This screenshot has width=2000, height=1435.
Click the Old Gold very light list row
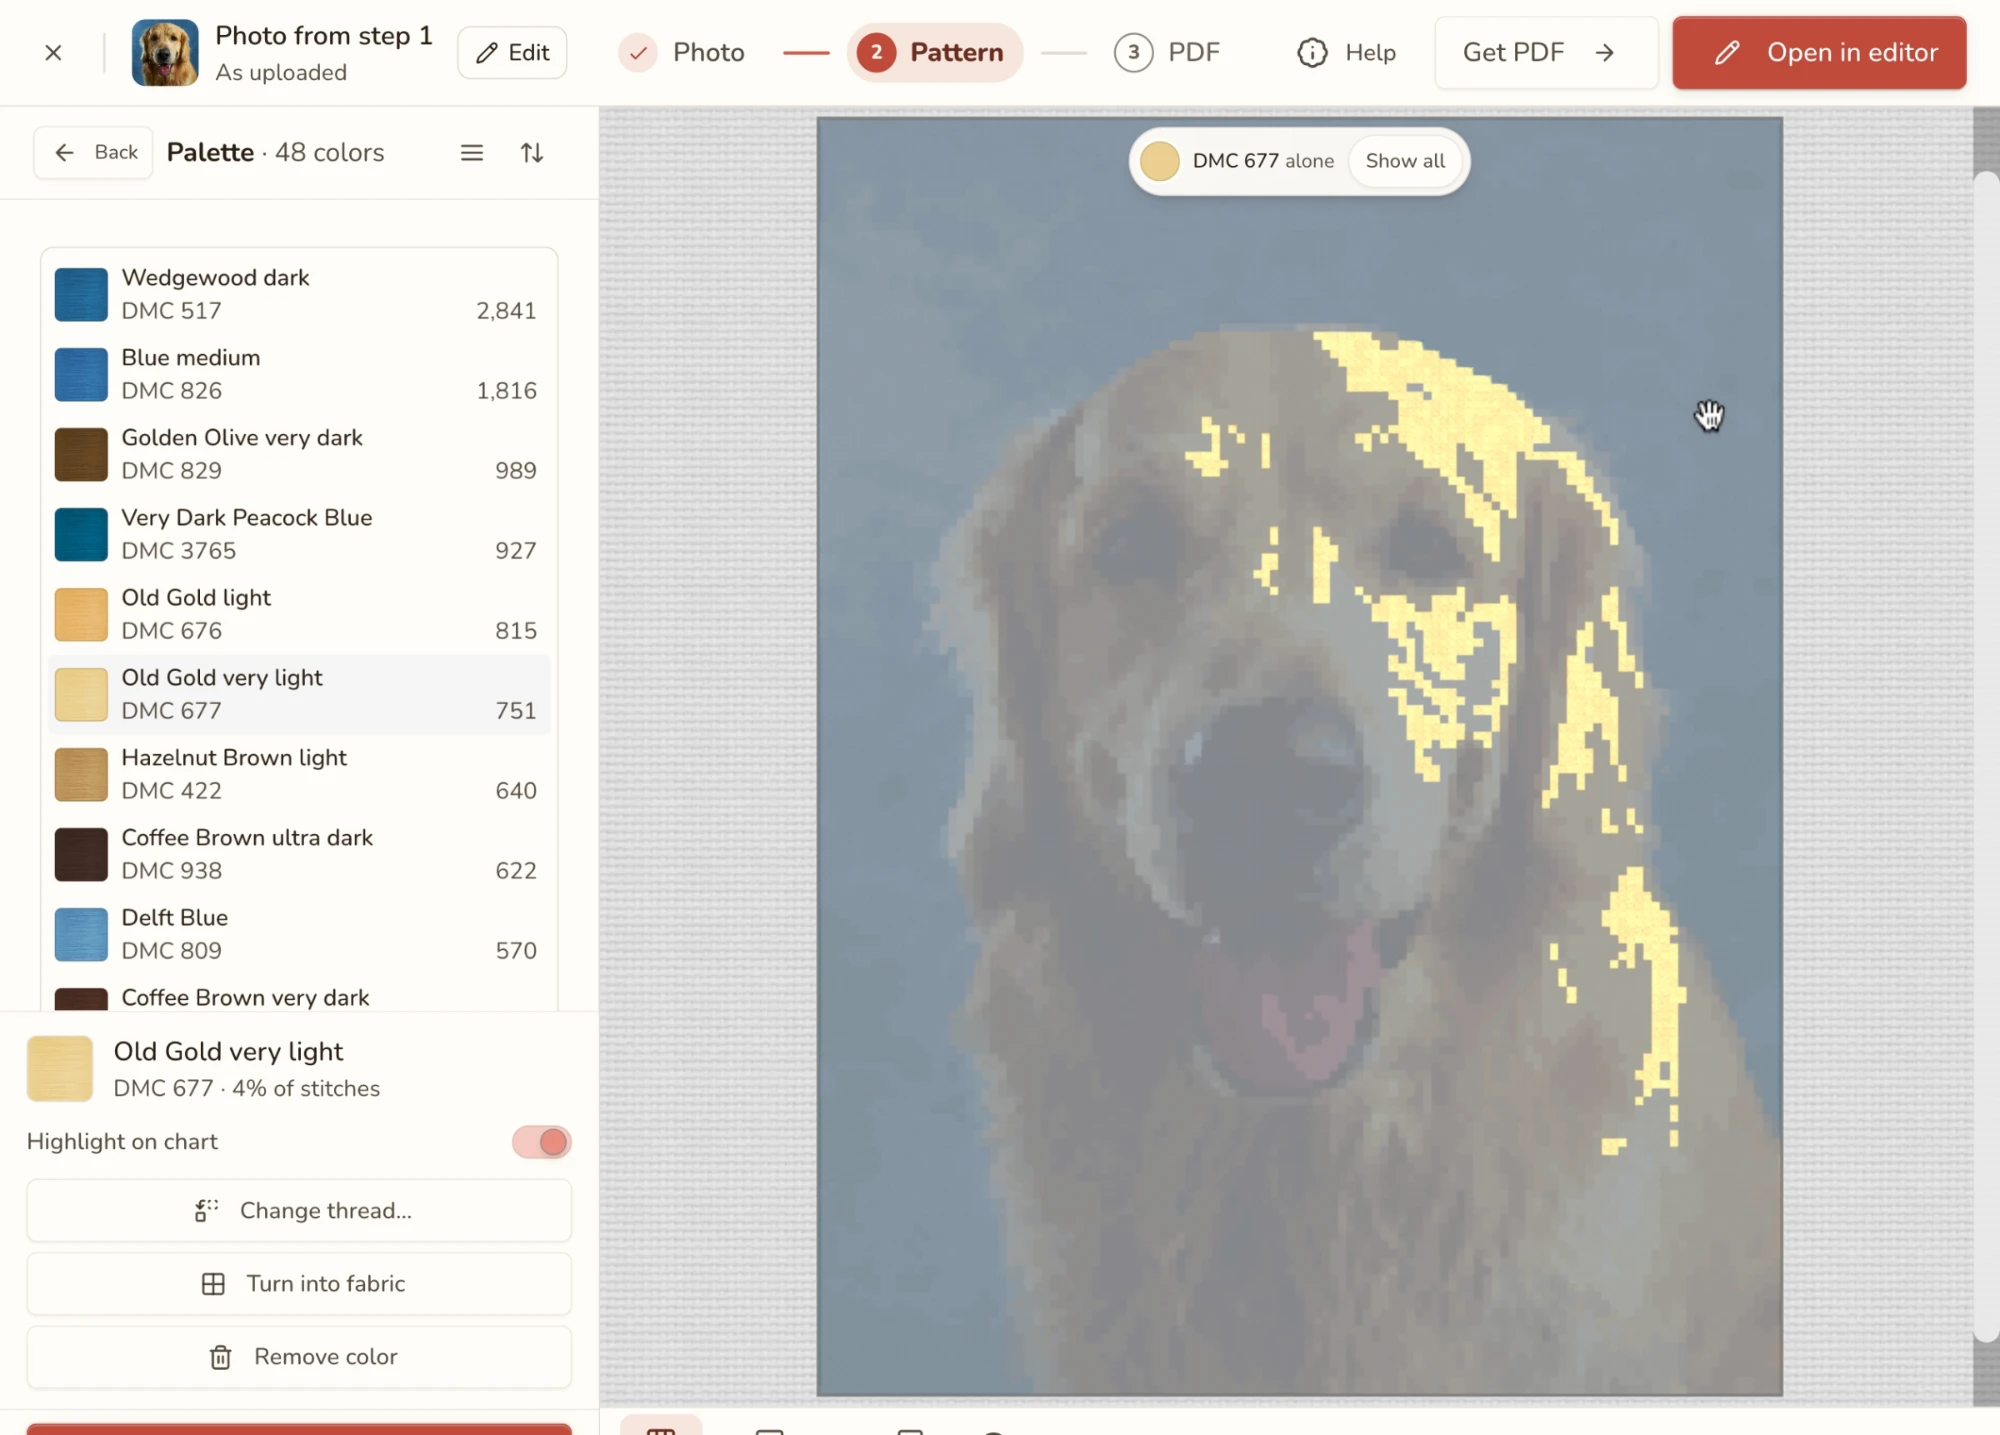(x=299, y=694)
